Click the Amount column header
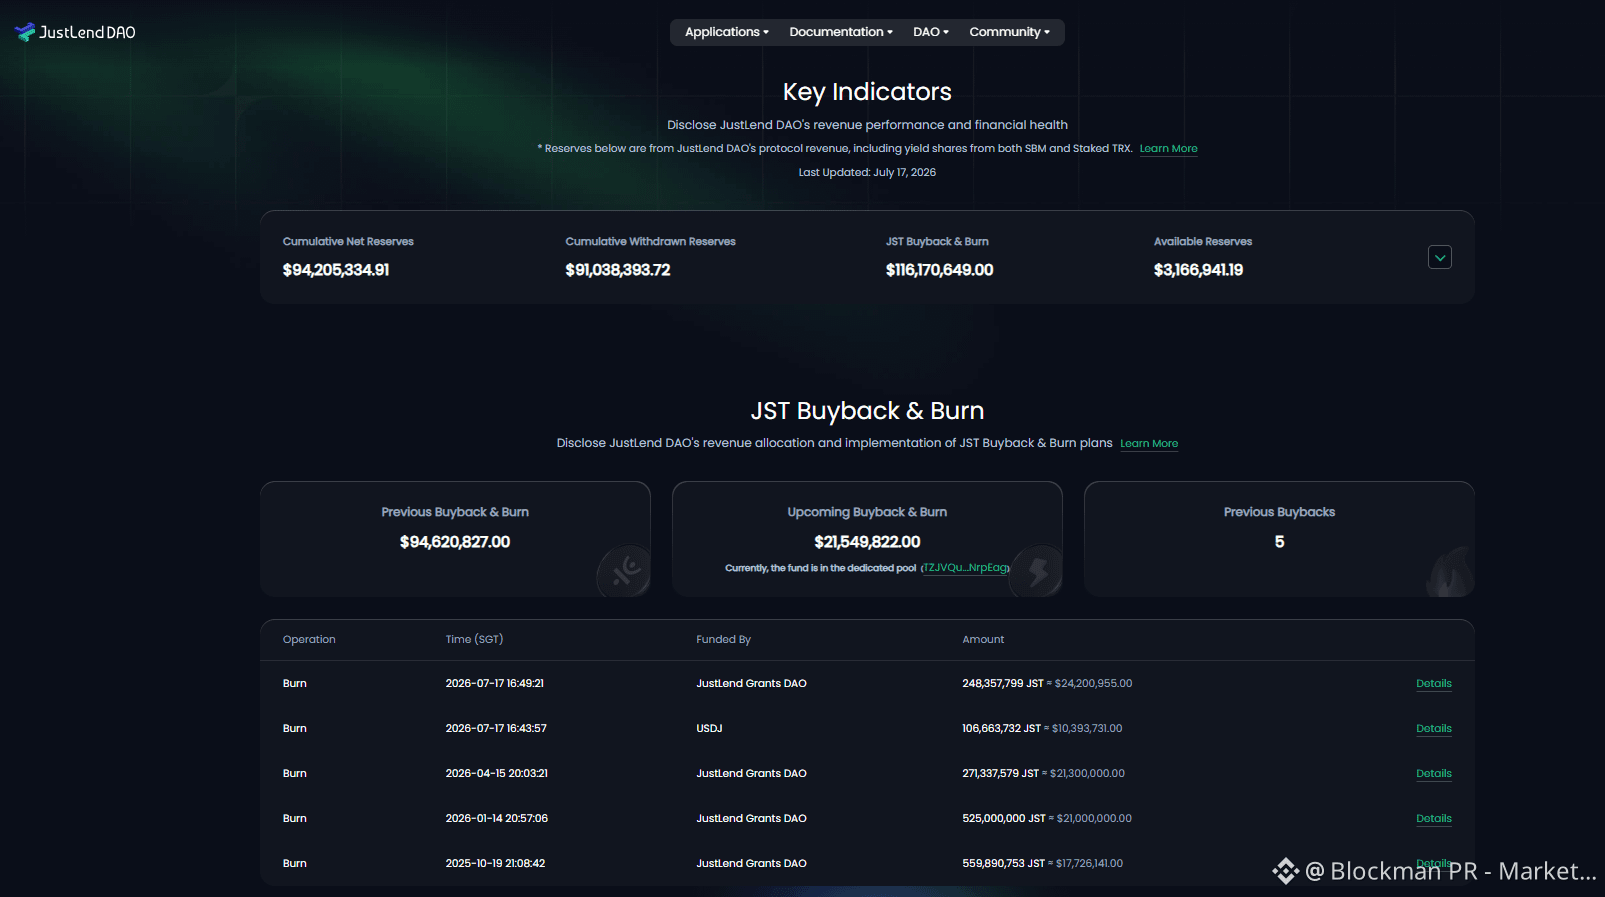Image resolution: width=1605 pixels, height=897 pixels. 983,639
